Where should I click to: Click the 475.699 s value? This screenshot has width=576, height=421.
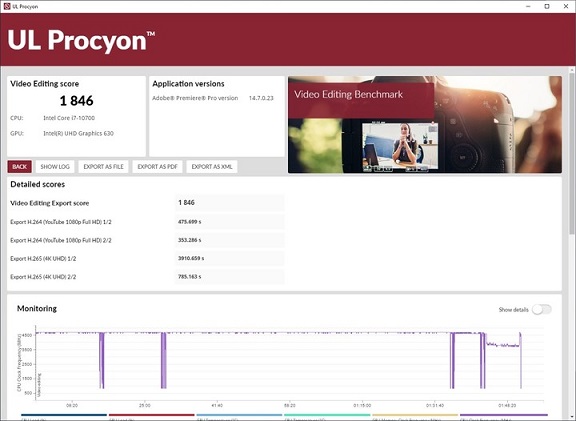click(x=190, y=222)
